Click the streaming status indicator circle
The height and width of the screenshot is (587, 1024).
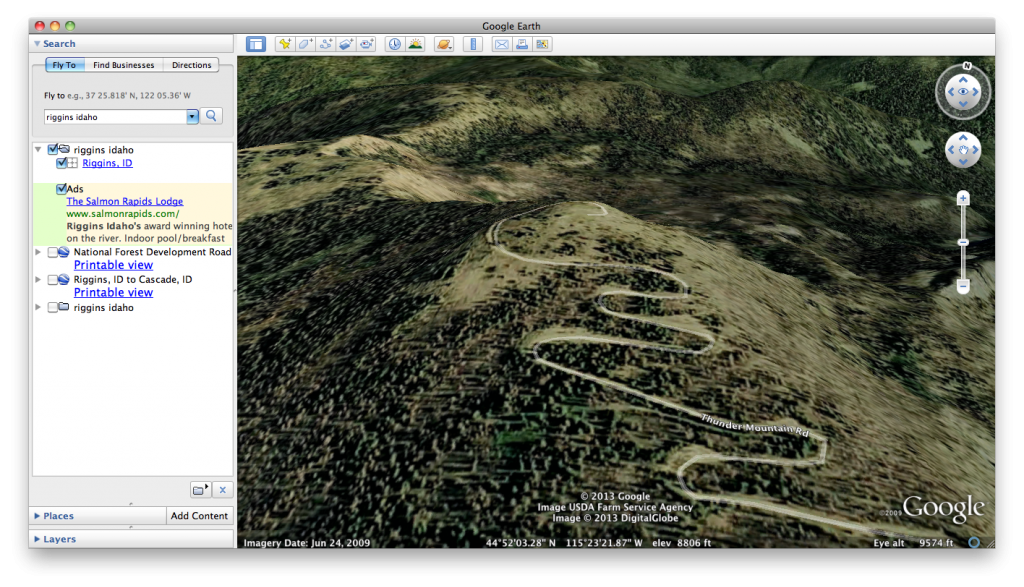[974, 543]
